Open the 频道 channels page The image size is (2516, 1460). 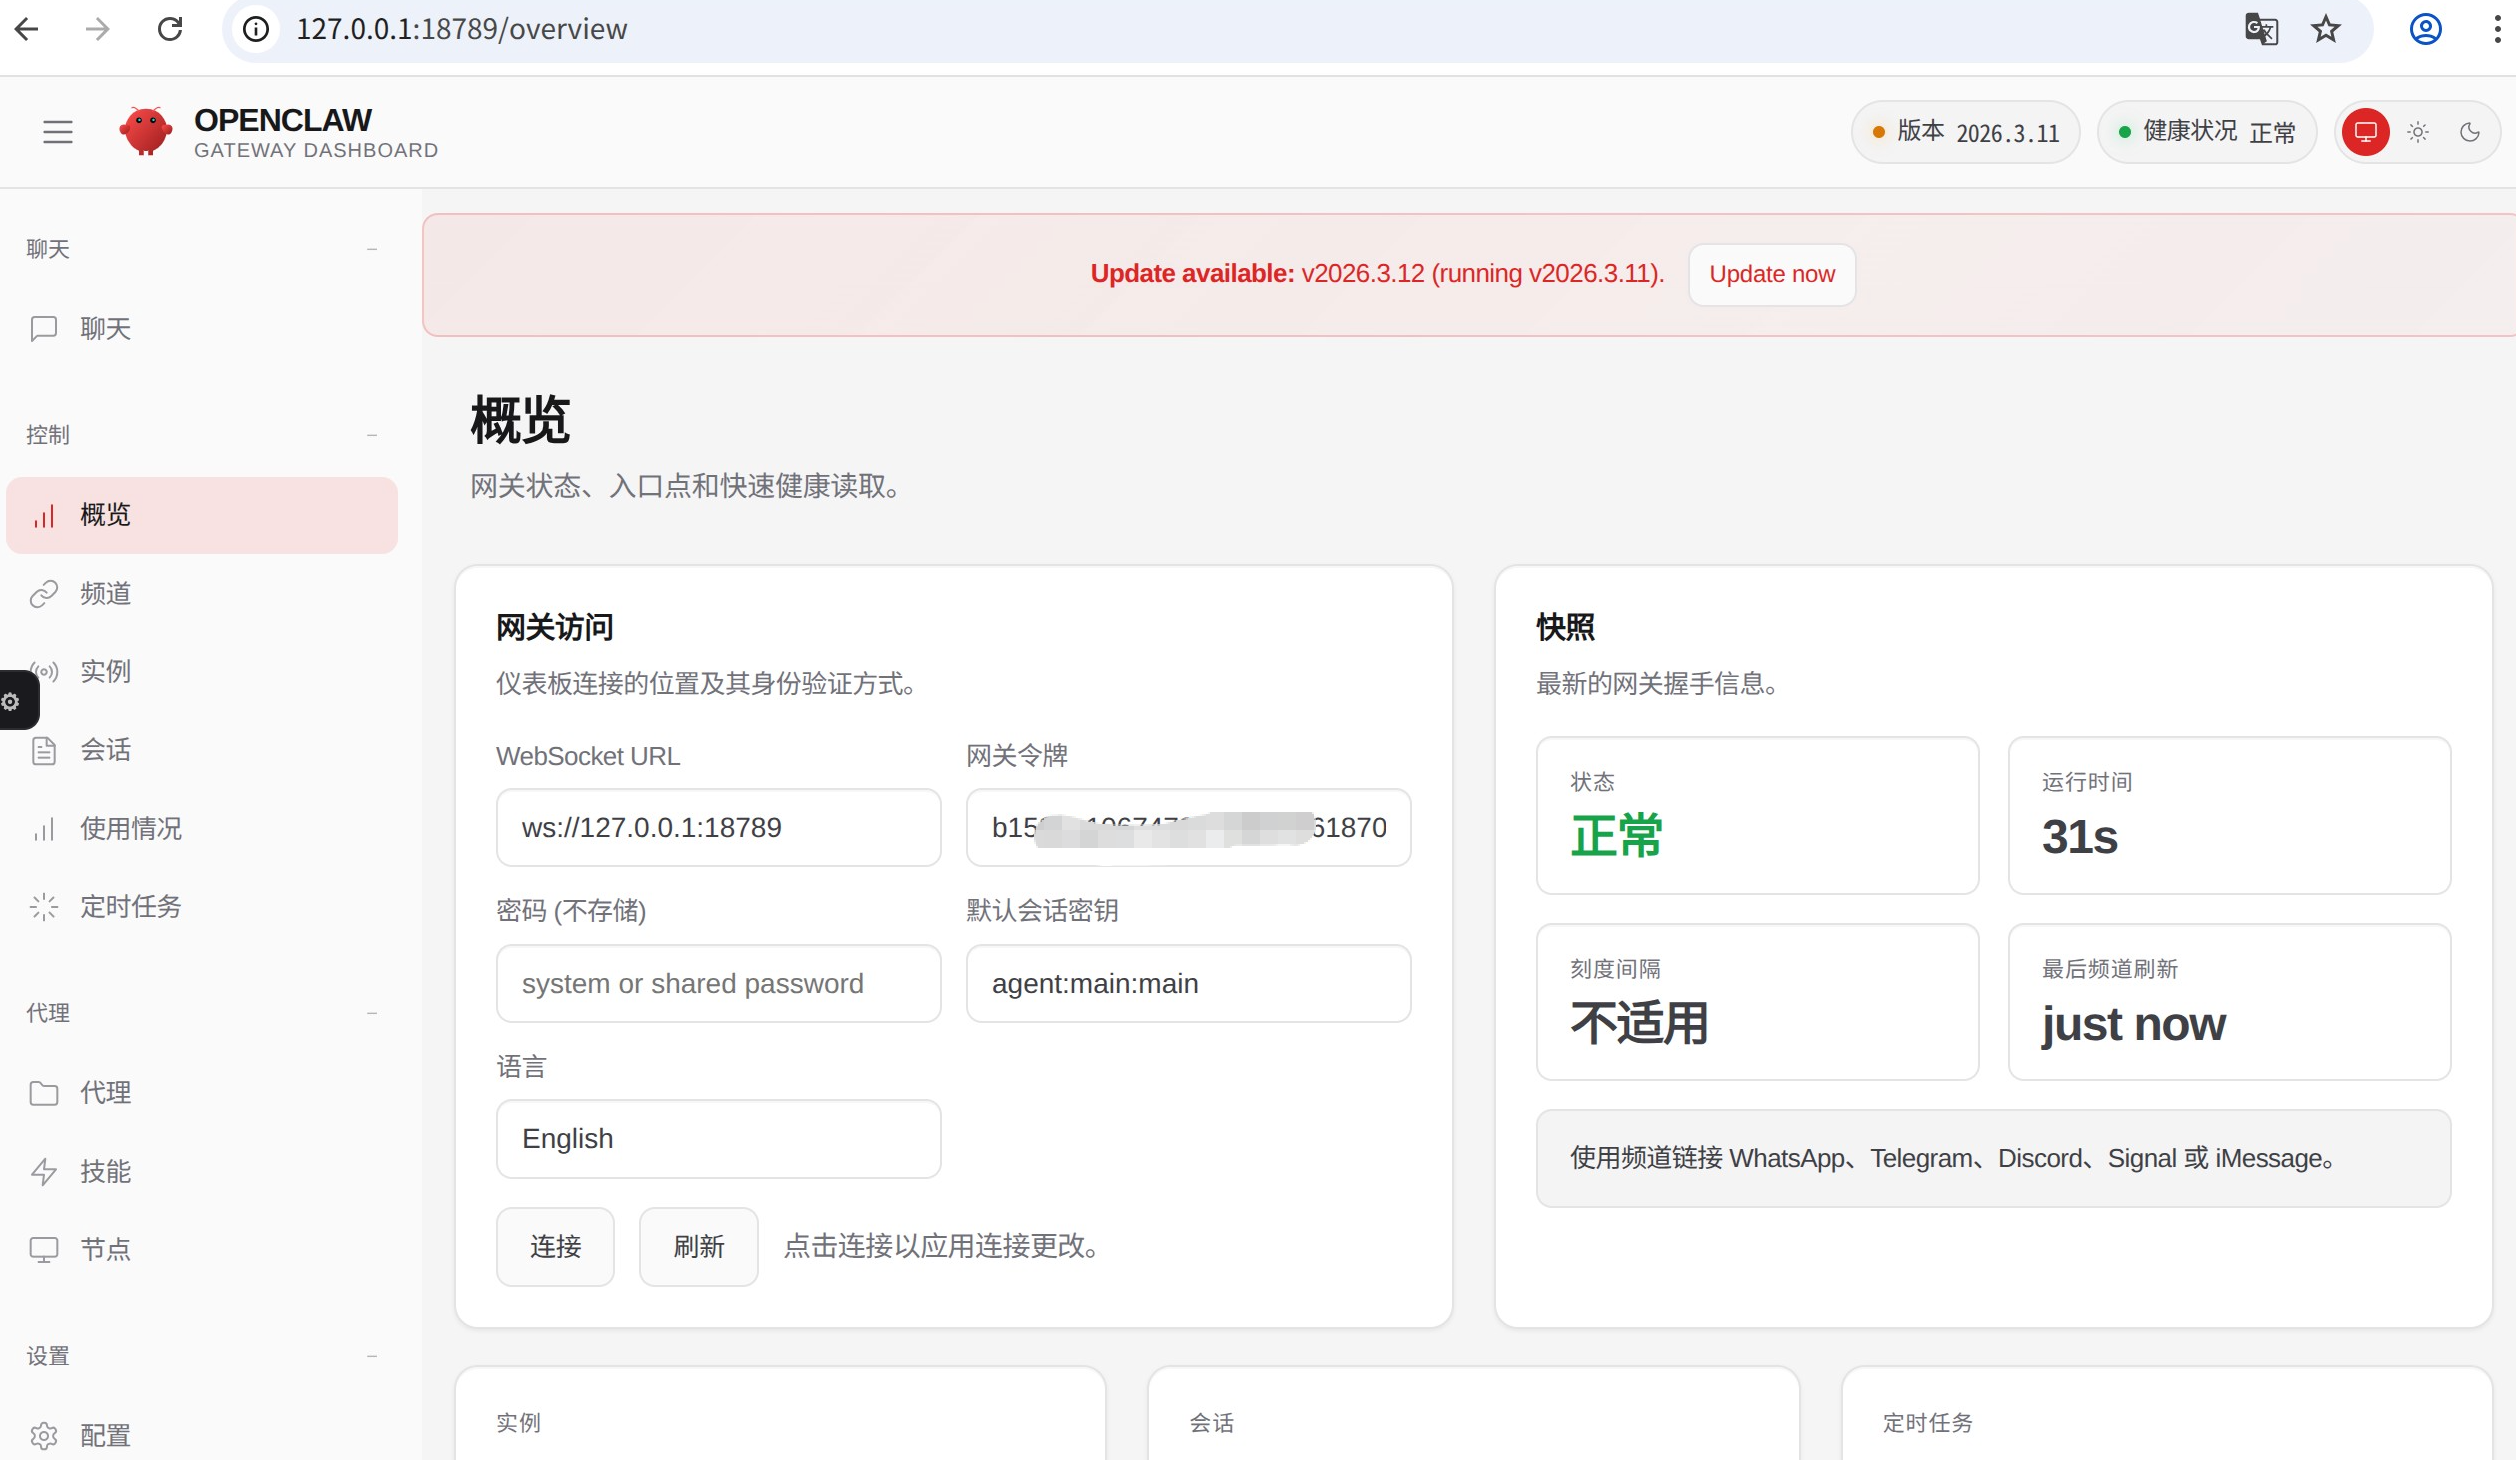click(x=202, y=594)
